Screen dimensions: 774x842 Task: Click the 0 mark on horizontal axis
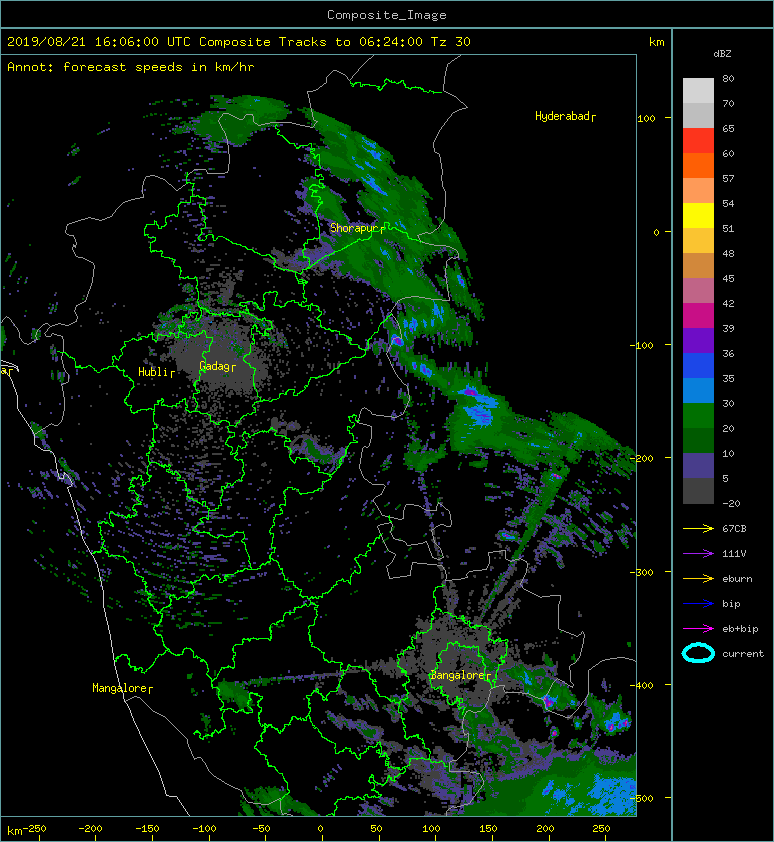click(320, 829)
